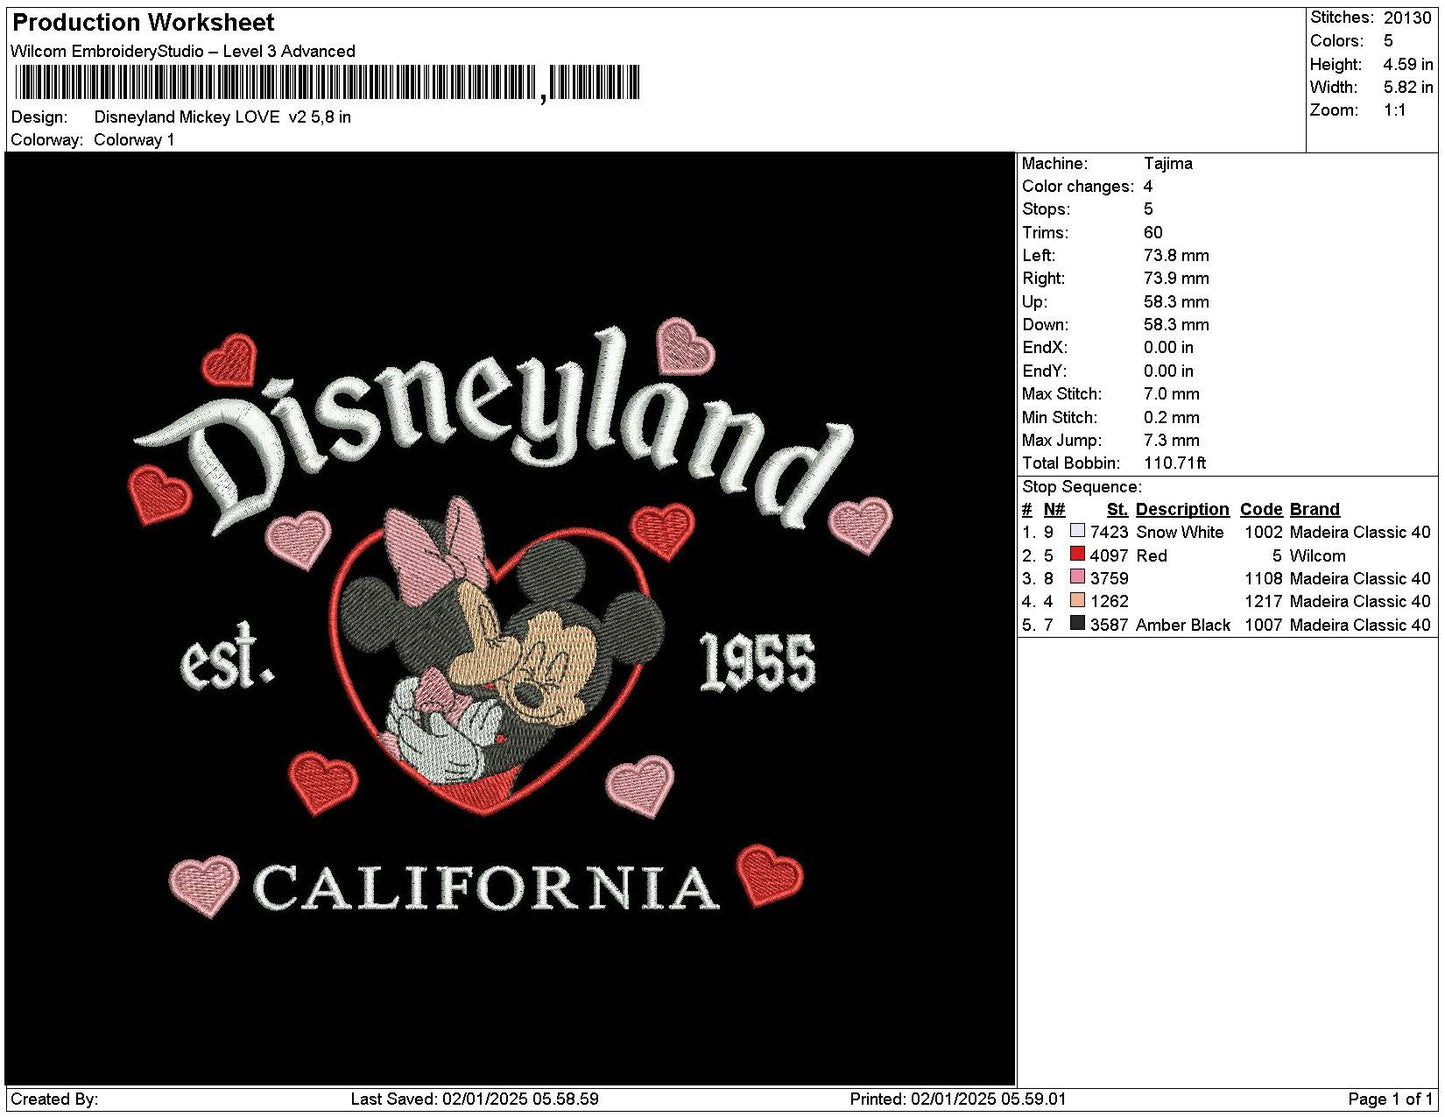Click the Colorway 1 value
This screenshot has width=1445, height=1117.
coord(134,140)
